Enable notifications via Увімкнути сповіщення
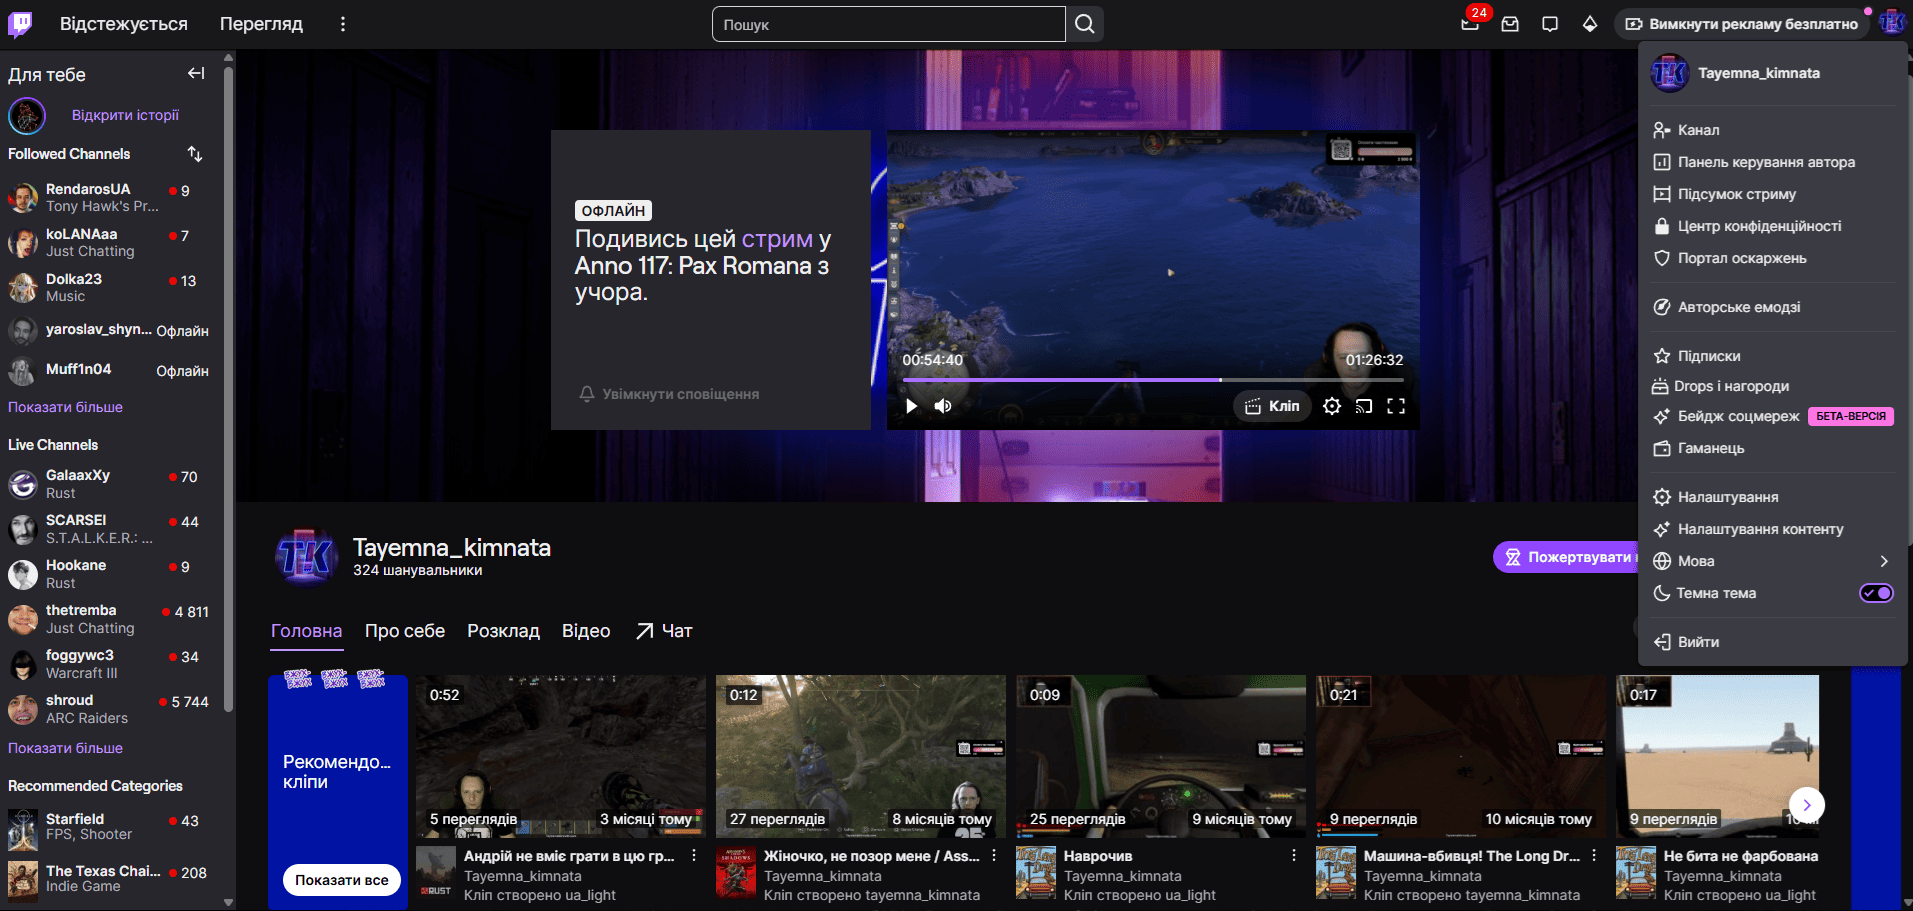Viewport: 1913px width, 911px height. tap(669, 394)
